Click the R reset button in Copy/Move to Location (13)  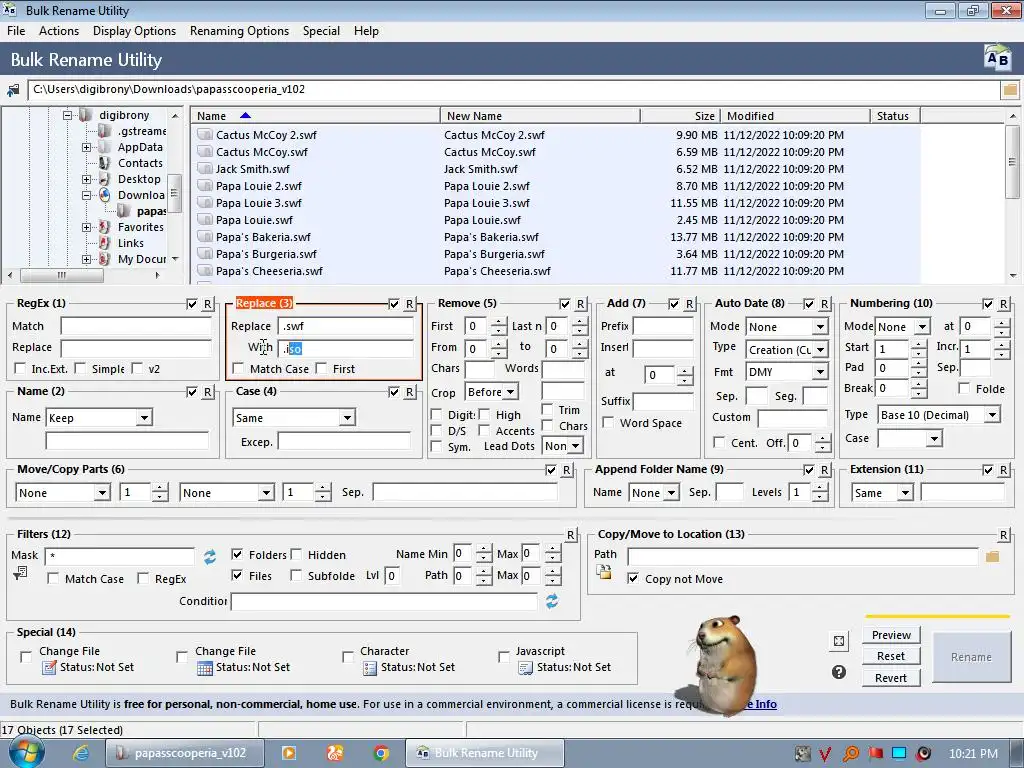[1004, 535]
